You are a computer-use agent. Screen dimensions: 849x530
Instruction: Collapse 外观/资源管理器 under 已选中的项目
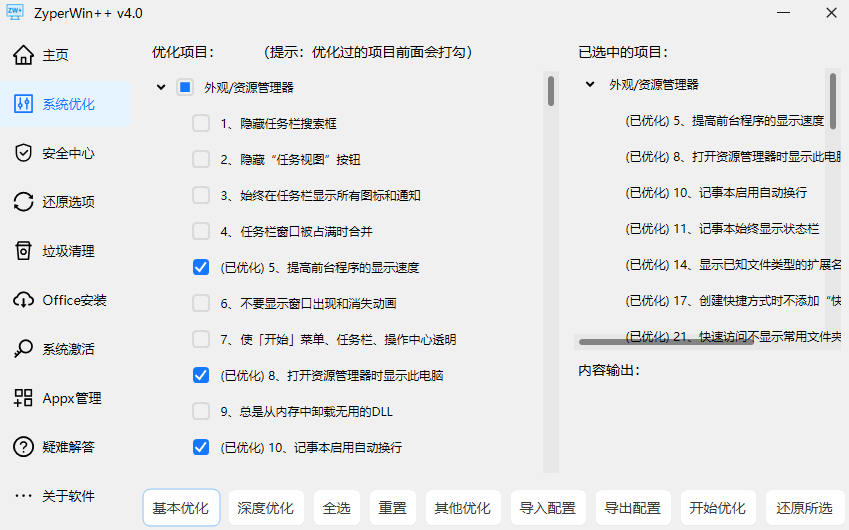pyautogui.click(x=590, y=85)
